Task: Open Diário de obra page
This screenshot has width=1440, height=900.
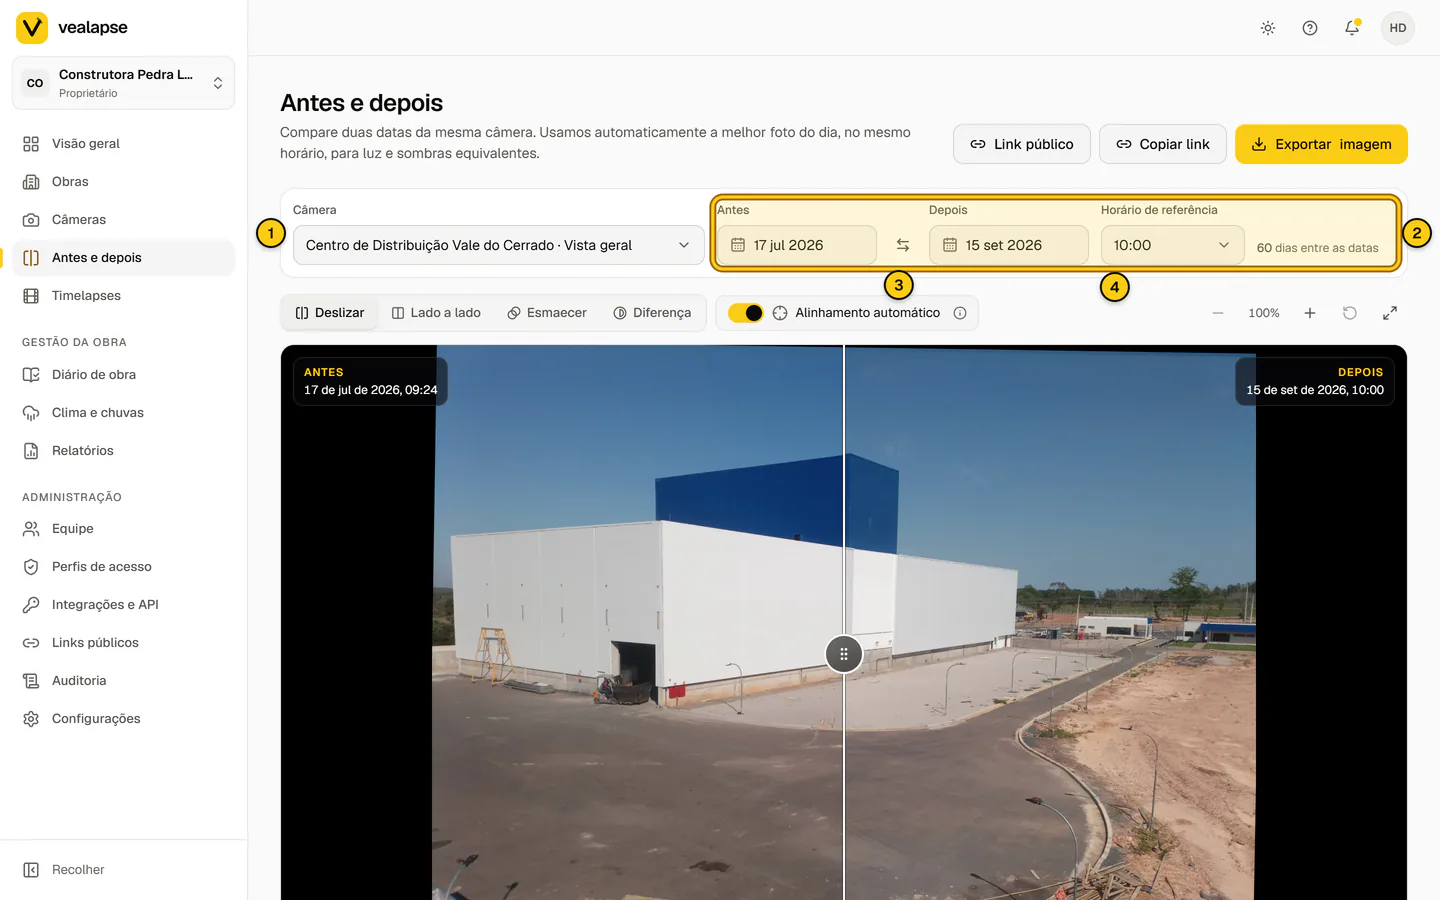Action: coord(123,375)
